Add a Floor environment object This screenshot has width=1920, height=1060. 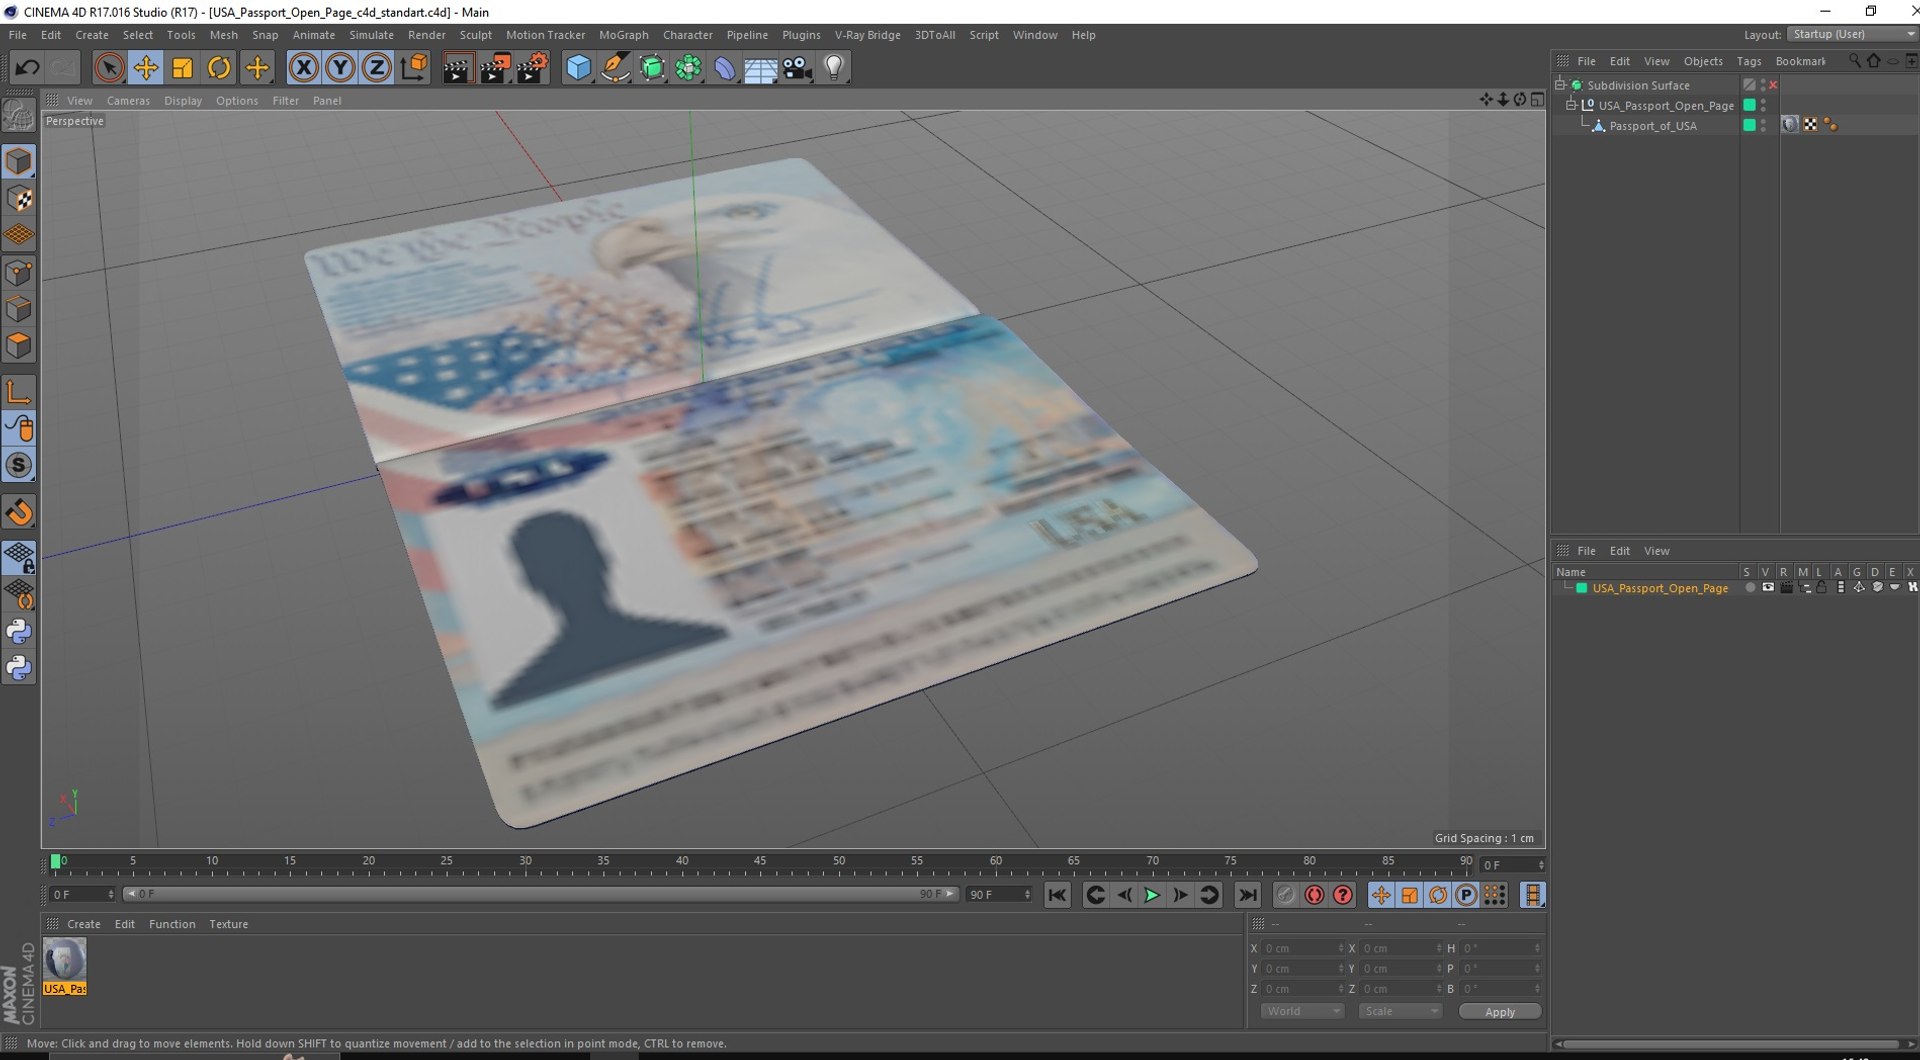coord(761,68)
